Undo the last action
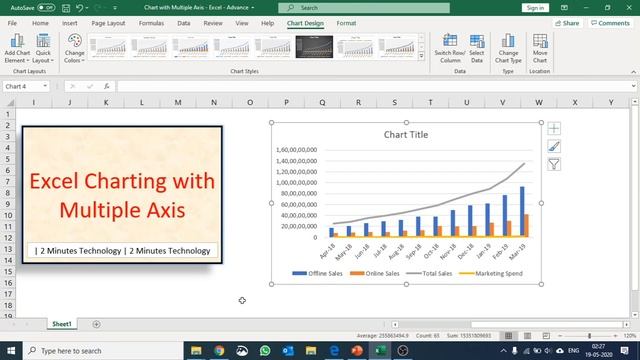This screenshot has height=360, width=640. tap(80, 8)
